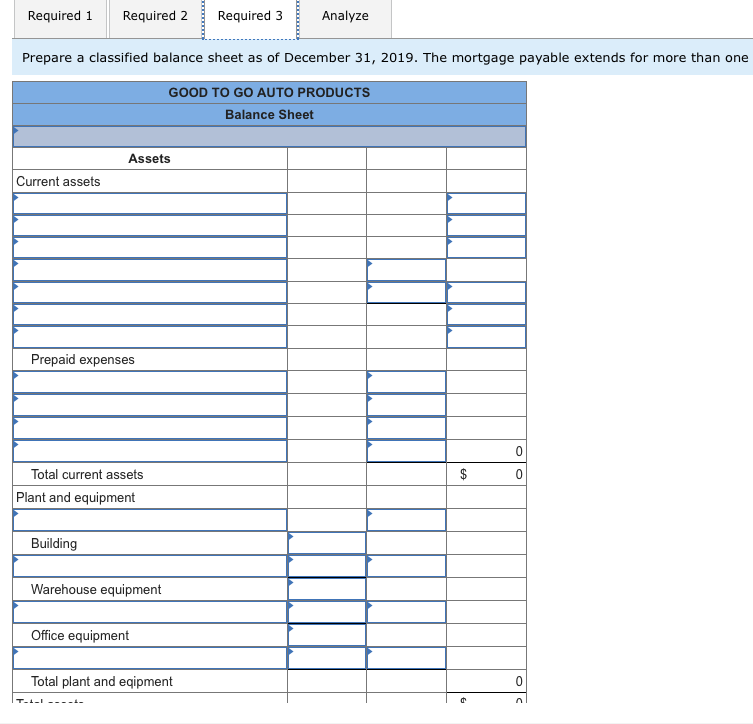Click the Total plant and eqipment label
753x724 pixels.
[x=101, y=681]
